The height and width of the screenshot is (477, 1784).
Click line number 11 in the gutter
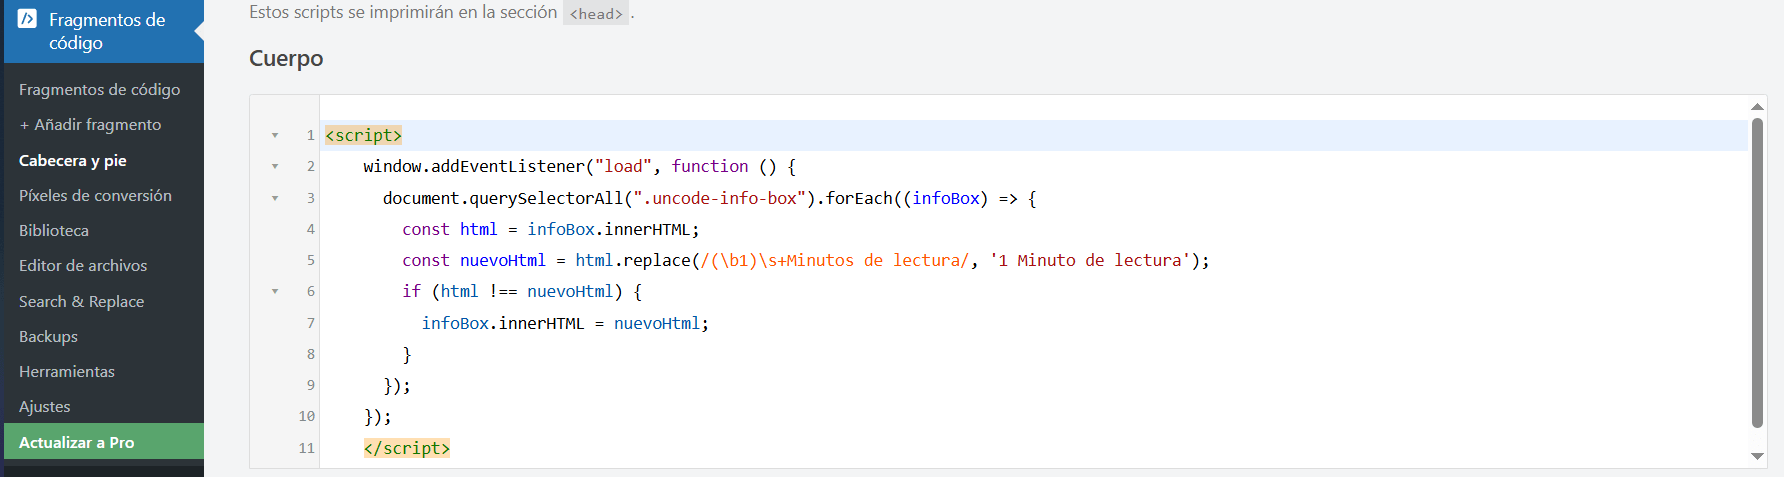click(307, 448)
